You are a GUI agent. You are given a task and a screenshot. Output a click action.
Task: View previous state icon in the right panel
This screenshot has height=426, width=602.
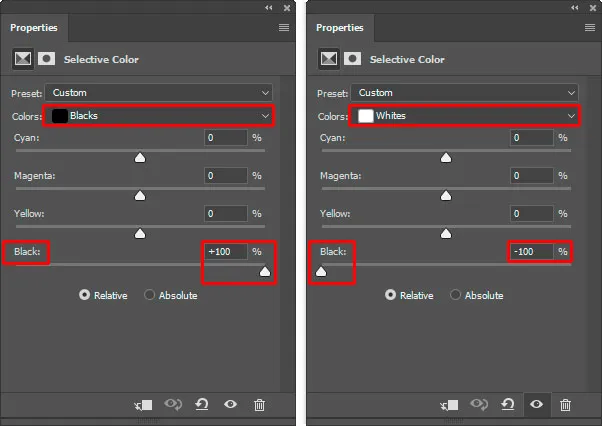click(x=479, y=404)
